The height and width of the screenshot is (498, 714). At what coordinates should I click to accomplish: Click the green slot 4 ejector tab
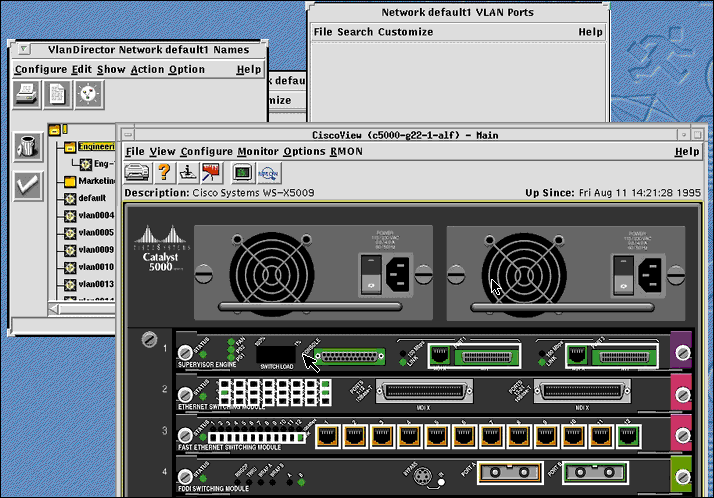point(681,475)
